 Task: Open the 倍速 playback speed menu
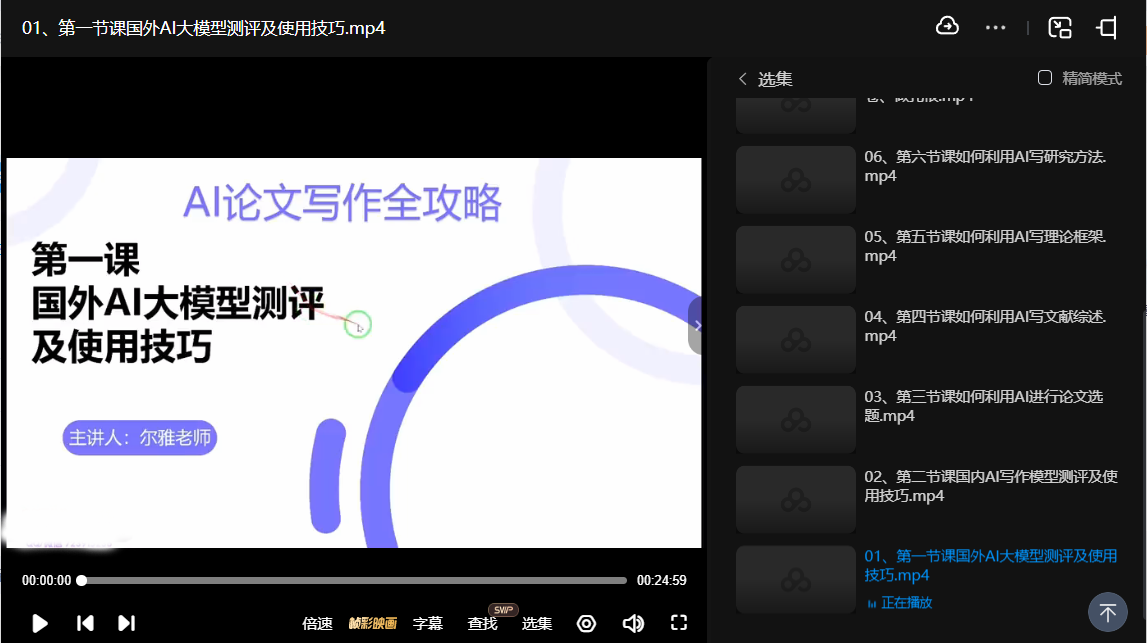pyautogui.click(x=317, y=623)
